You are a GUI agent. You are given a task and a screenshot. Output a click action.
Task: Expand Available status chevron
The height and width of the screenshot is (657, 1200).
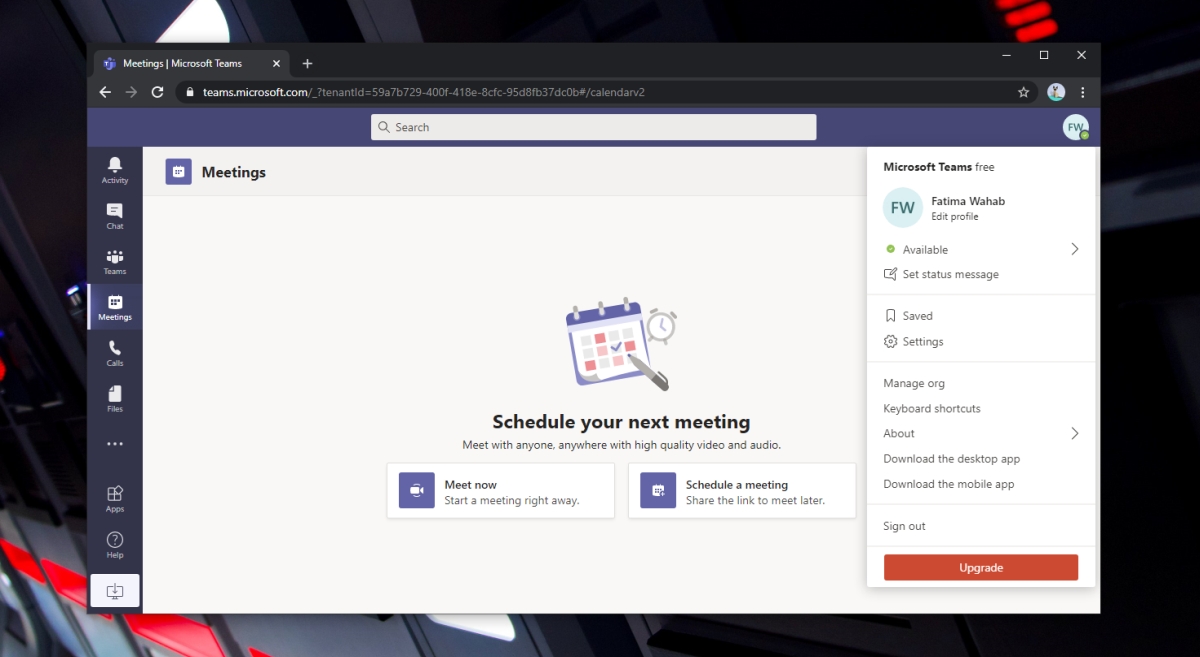click(1075, 249)
